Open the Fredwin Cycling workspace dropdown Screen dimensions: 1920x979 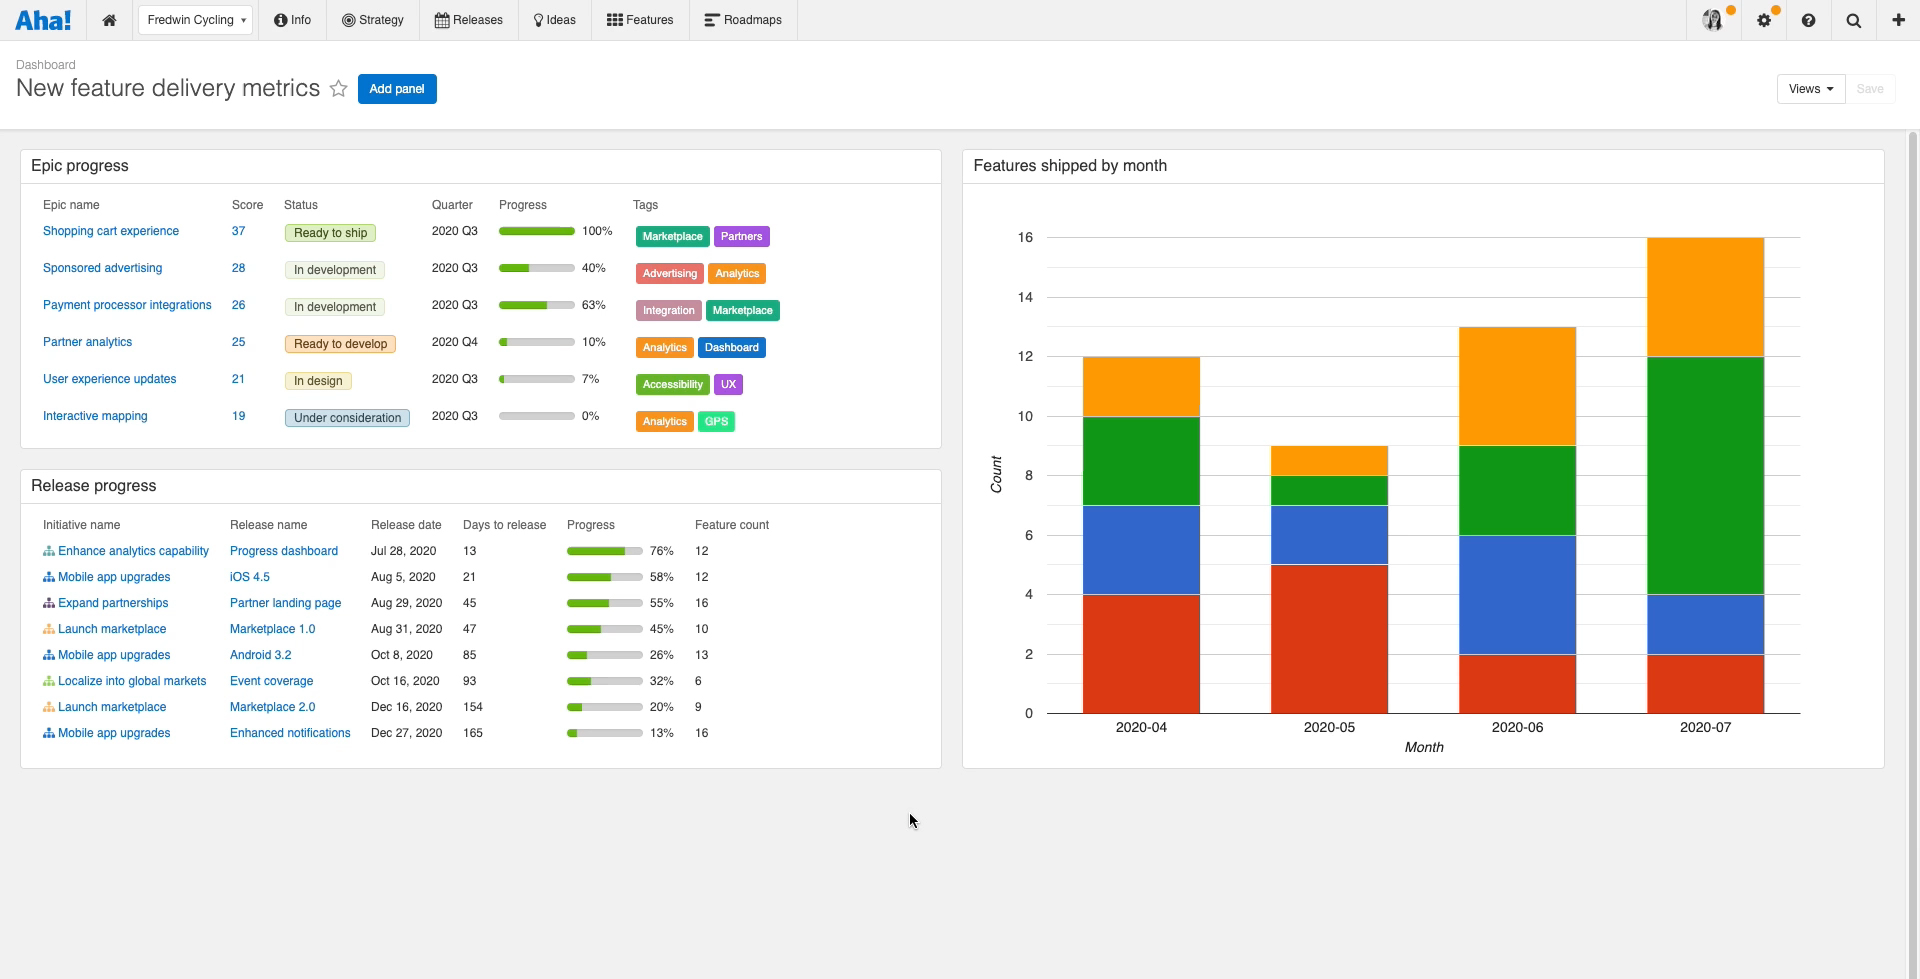pyautogui.click(x=195, y=19)
